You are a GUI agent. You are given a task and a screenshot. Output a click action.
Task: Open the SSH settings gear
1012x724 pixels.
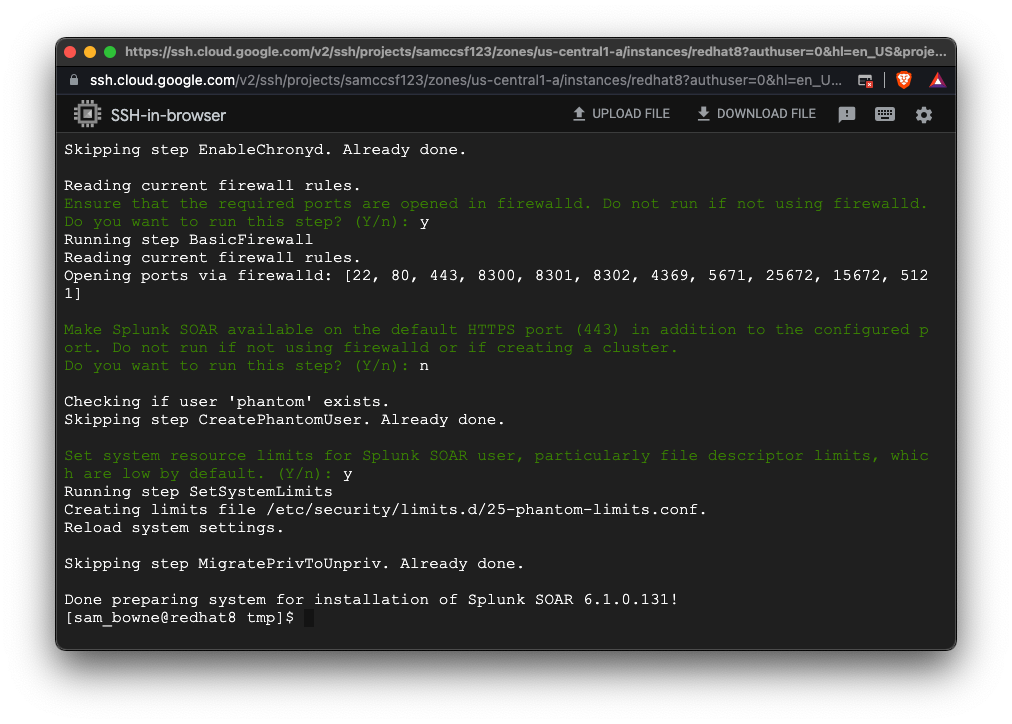tap(924, 114)
